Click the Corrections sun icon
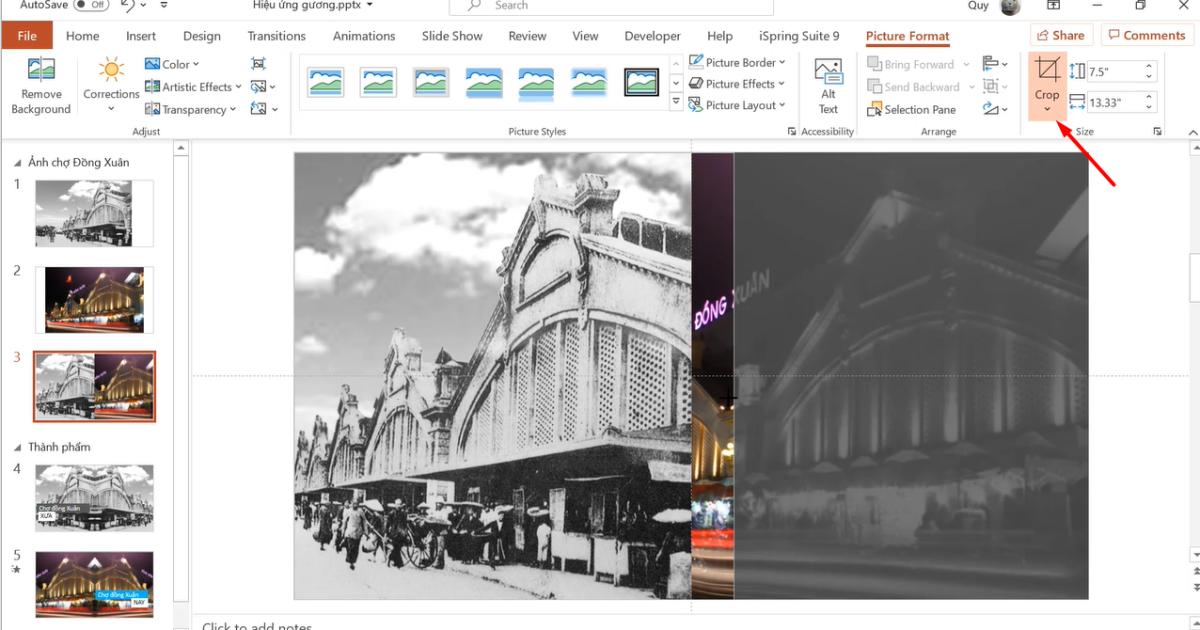Screen dimensions: 1200x630 110,68
